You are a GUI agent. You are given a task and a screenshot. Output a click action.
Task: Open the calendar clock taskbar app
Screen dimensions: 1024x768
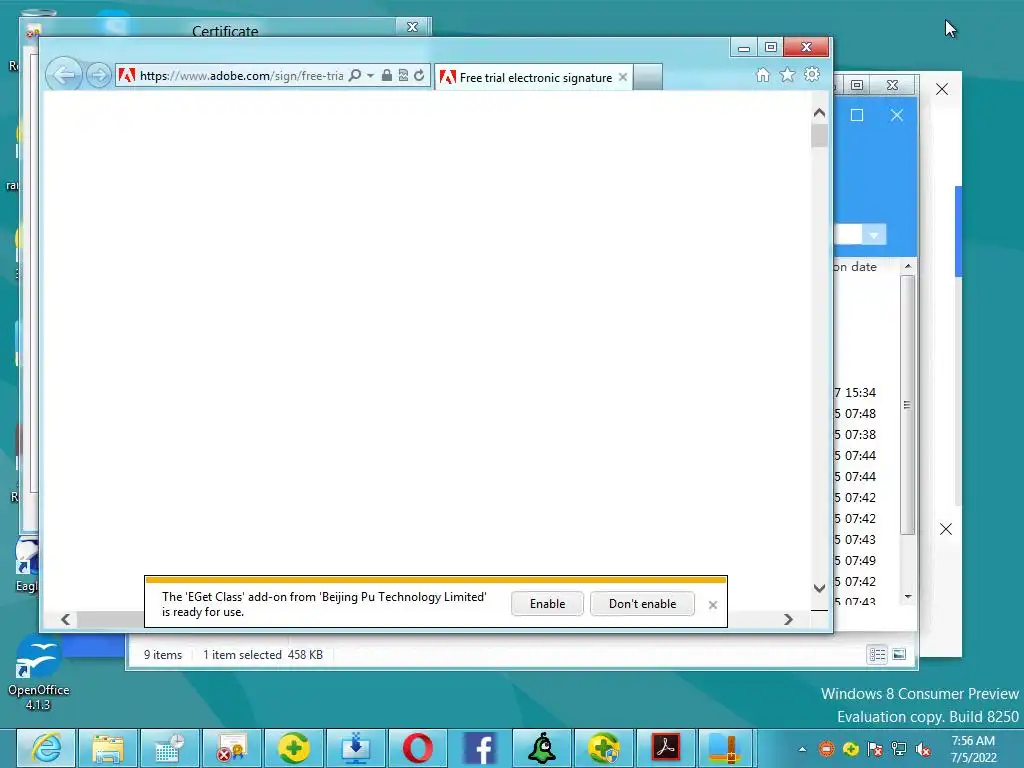(x=170, y=748)
